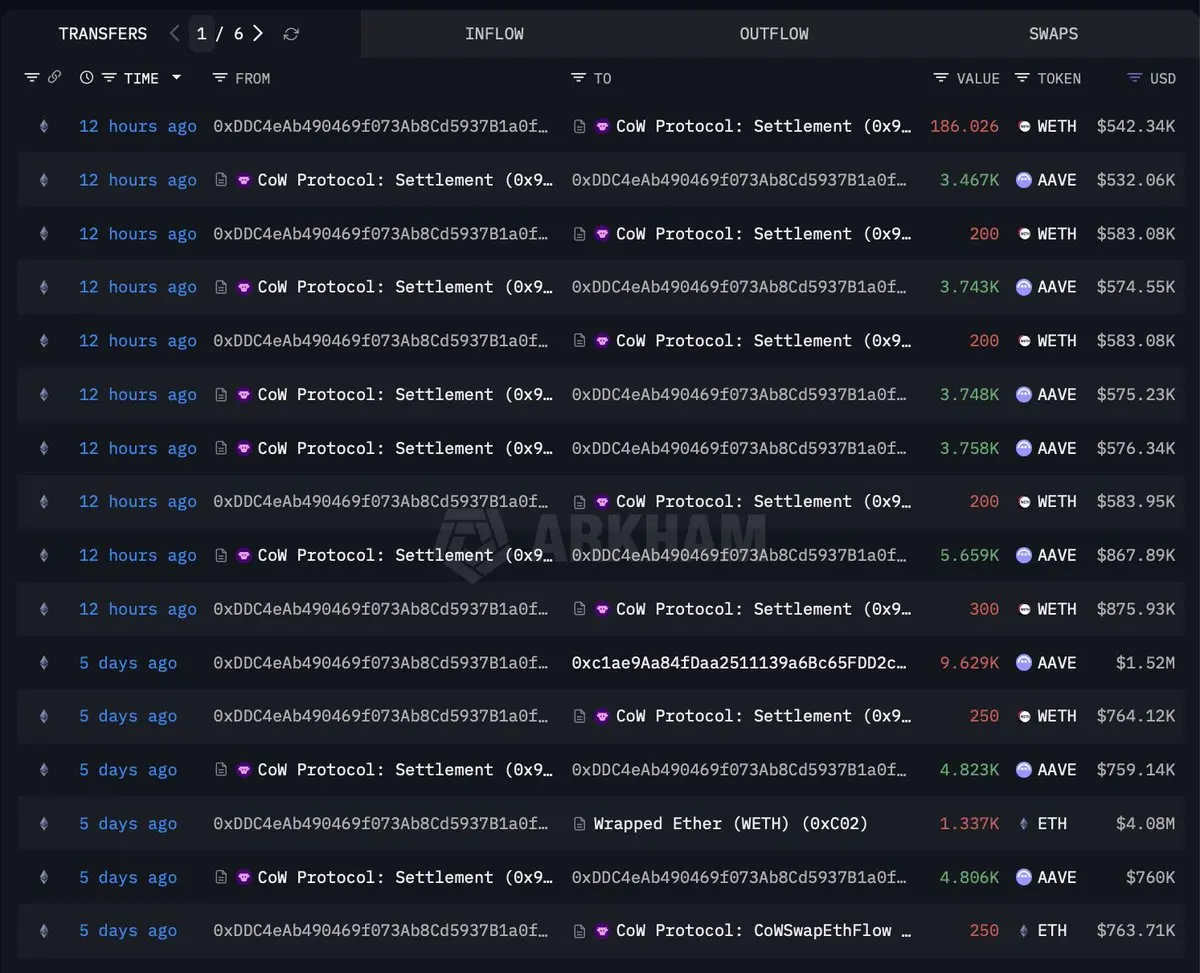Click the '5 days ago' timestamp in $4.08M row
Screen dimensions: 1200x973
(128, 824)
